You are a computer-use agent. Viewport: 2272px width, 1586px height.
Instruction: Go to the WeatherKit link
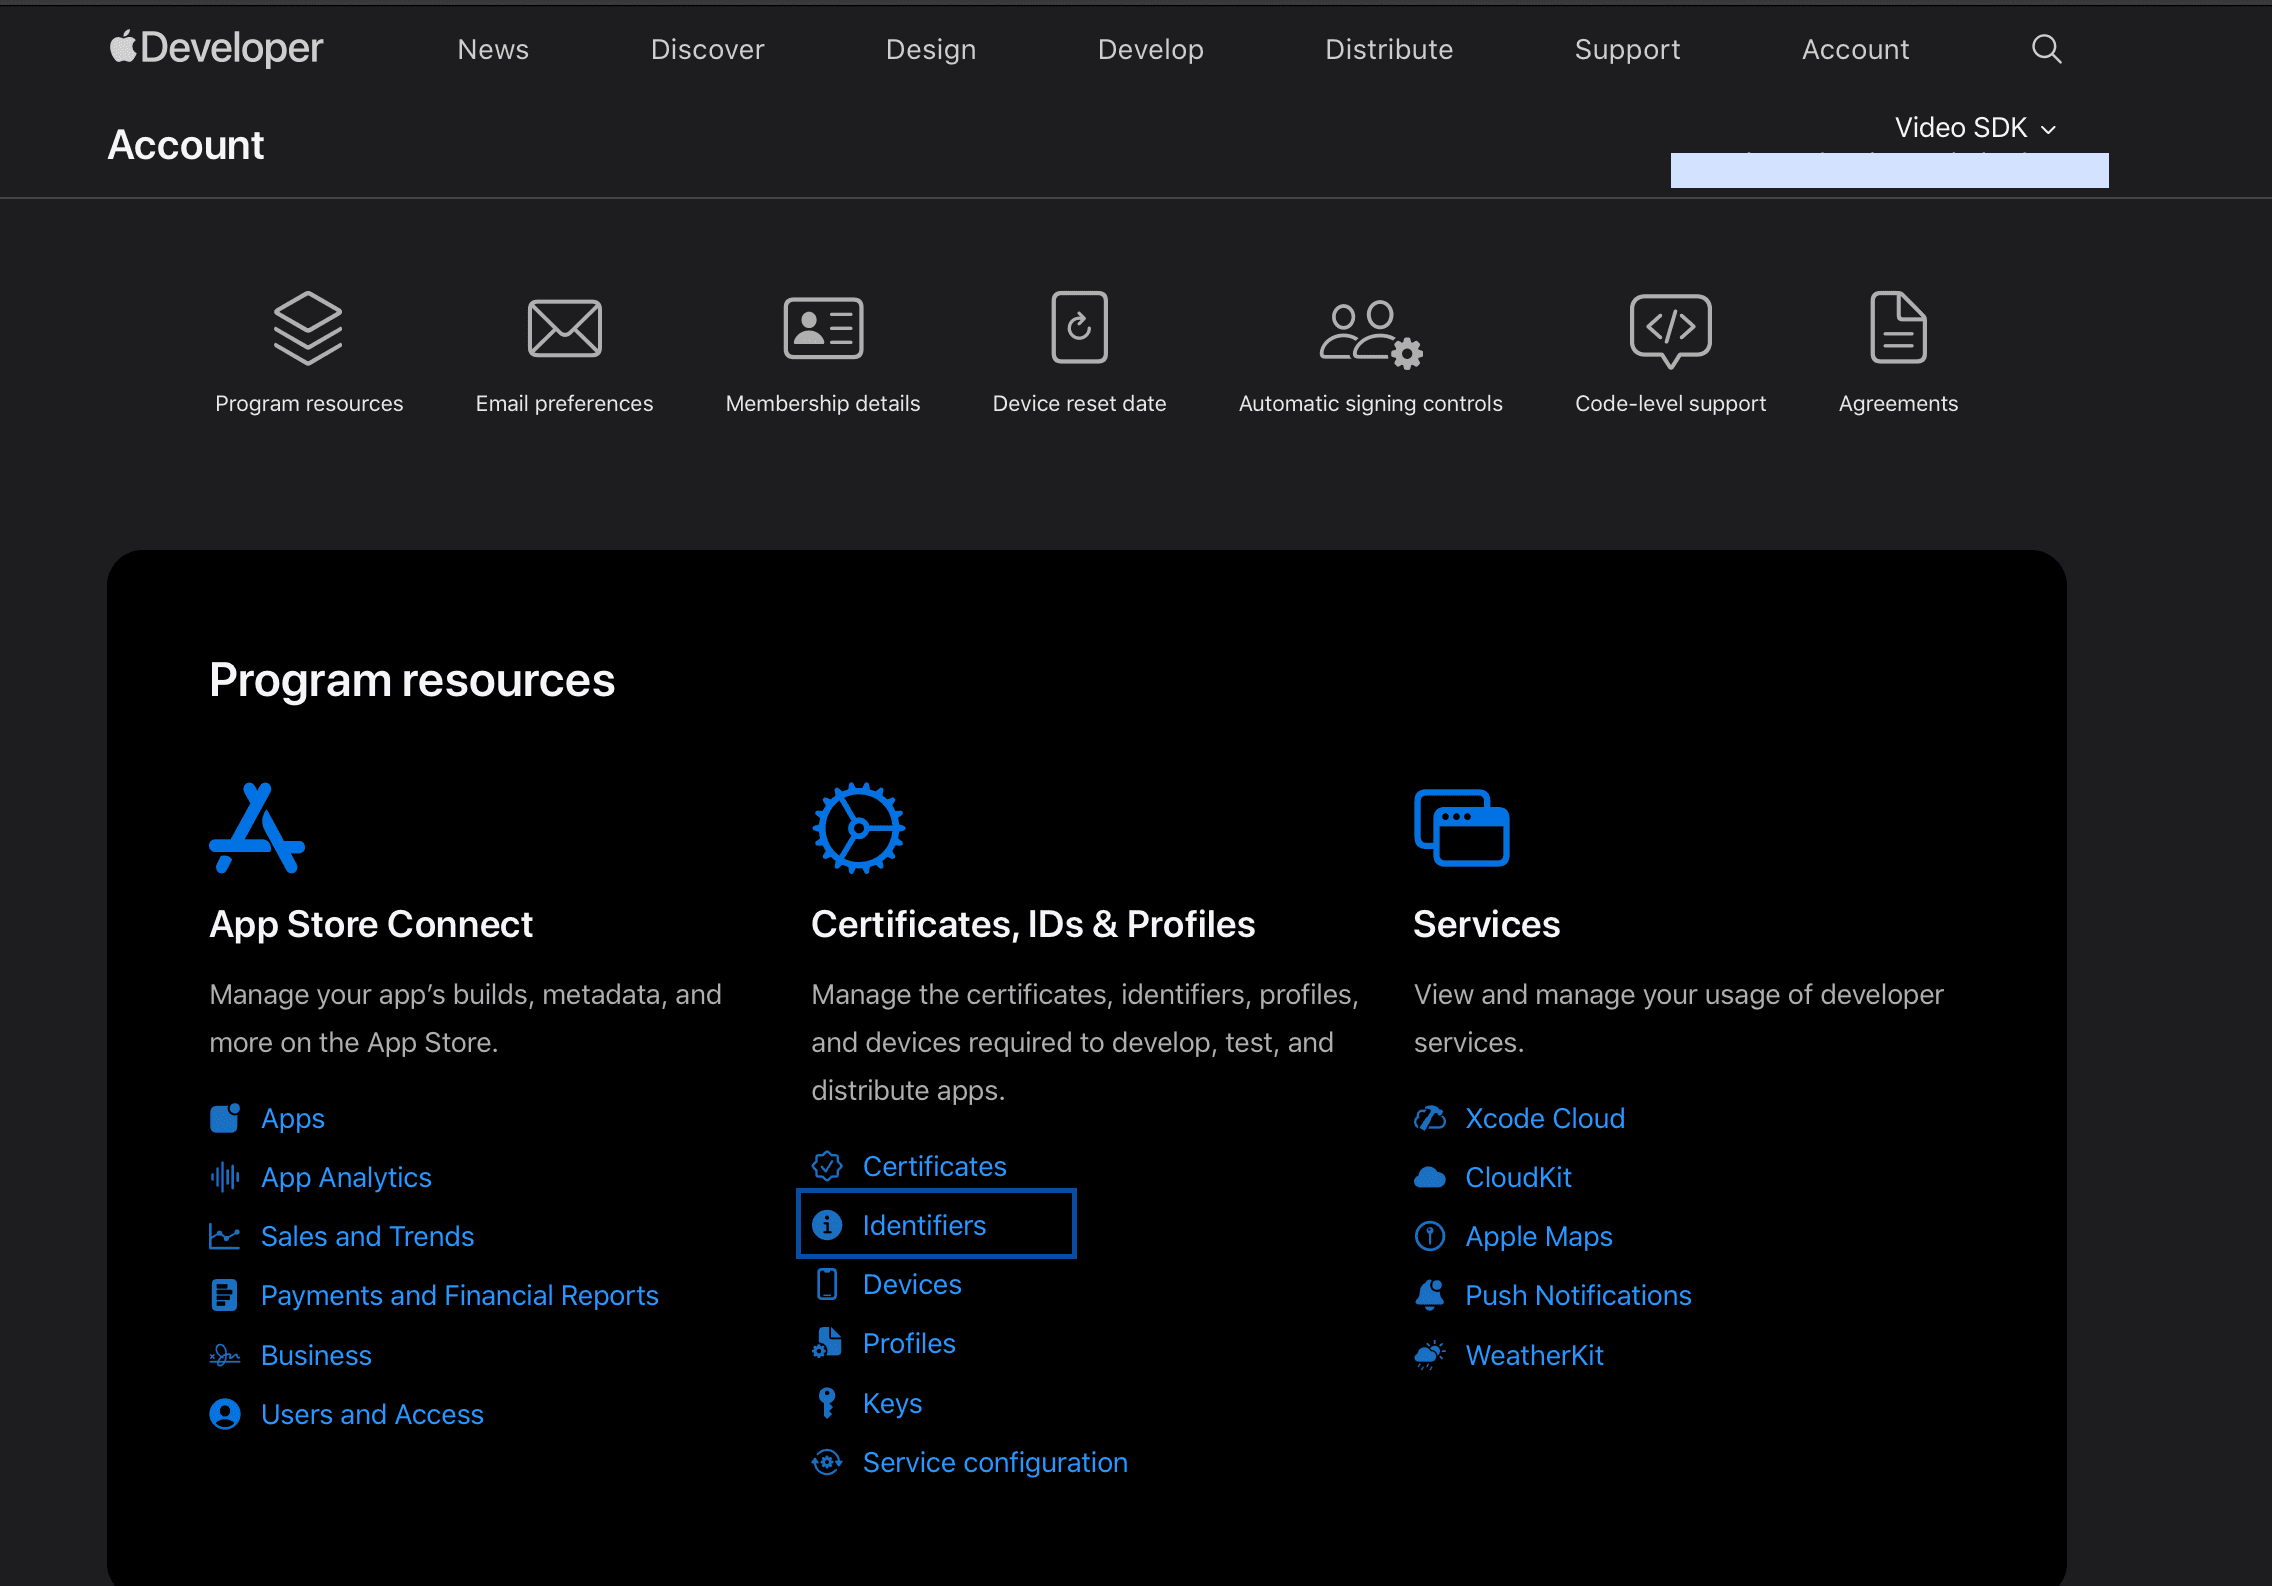(1534, 1355)
